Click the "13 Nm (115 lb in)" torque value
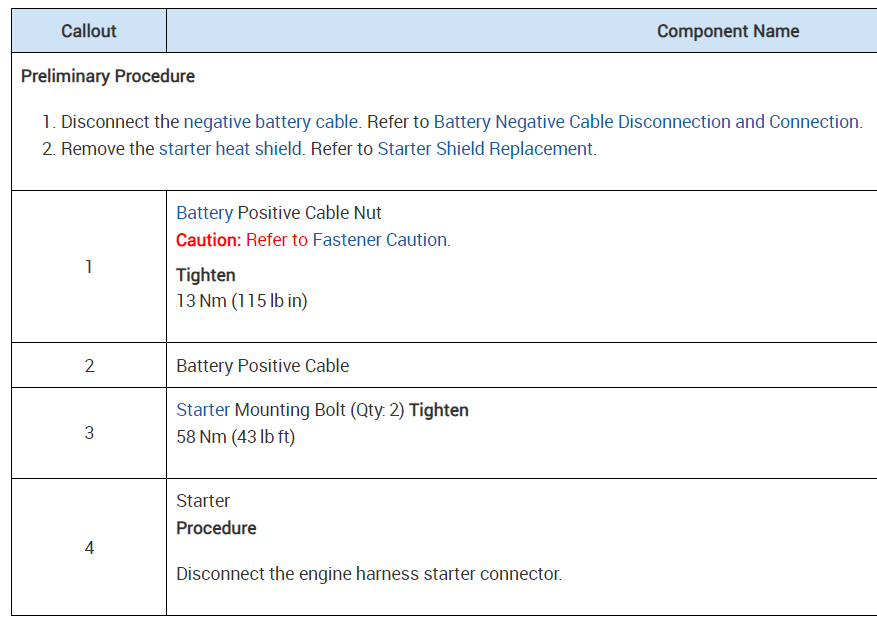This screenshot has height=640, width=877. coord(241,301)
